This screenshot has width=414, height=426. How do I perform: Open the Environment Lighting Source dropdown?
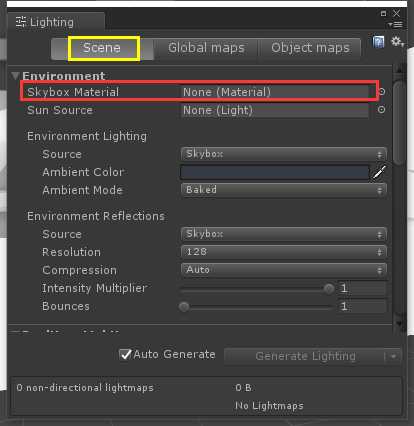pos(284,154)
